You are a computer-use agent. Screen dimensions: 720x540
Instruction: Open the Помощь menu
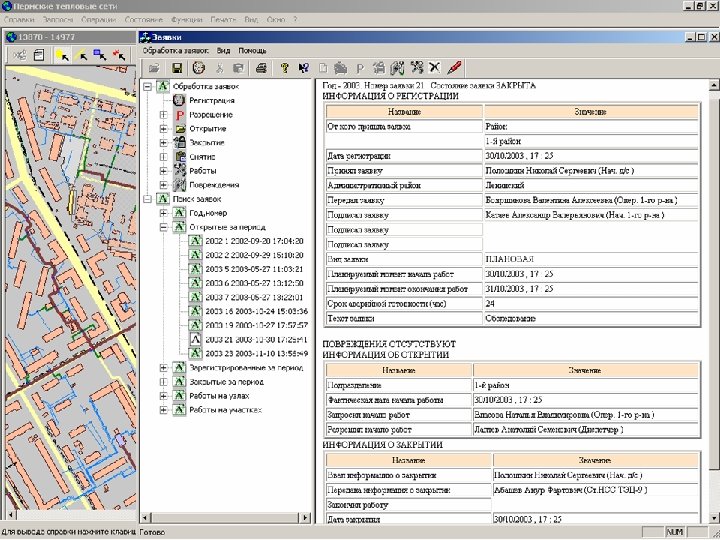pyautogui.click(x=252, y=50)
